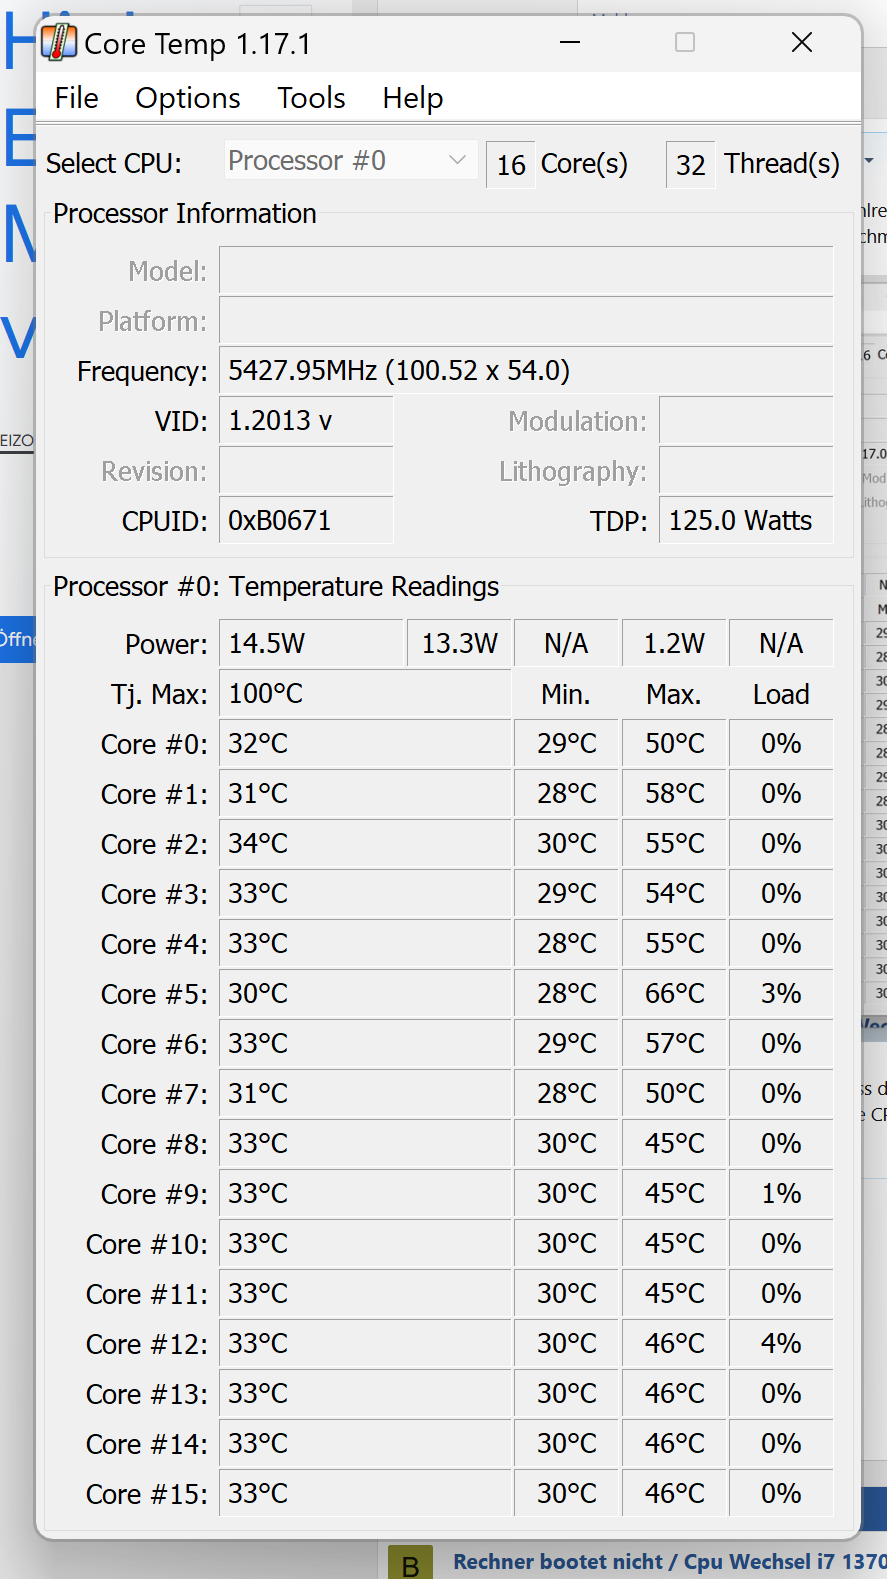This screenshot has width=887, height=1579.
Task: Click the 32 threads count field
Action: [x=690, y=165]
